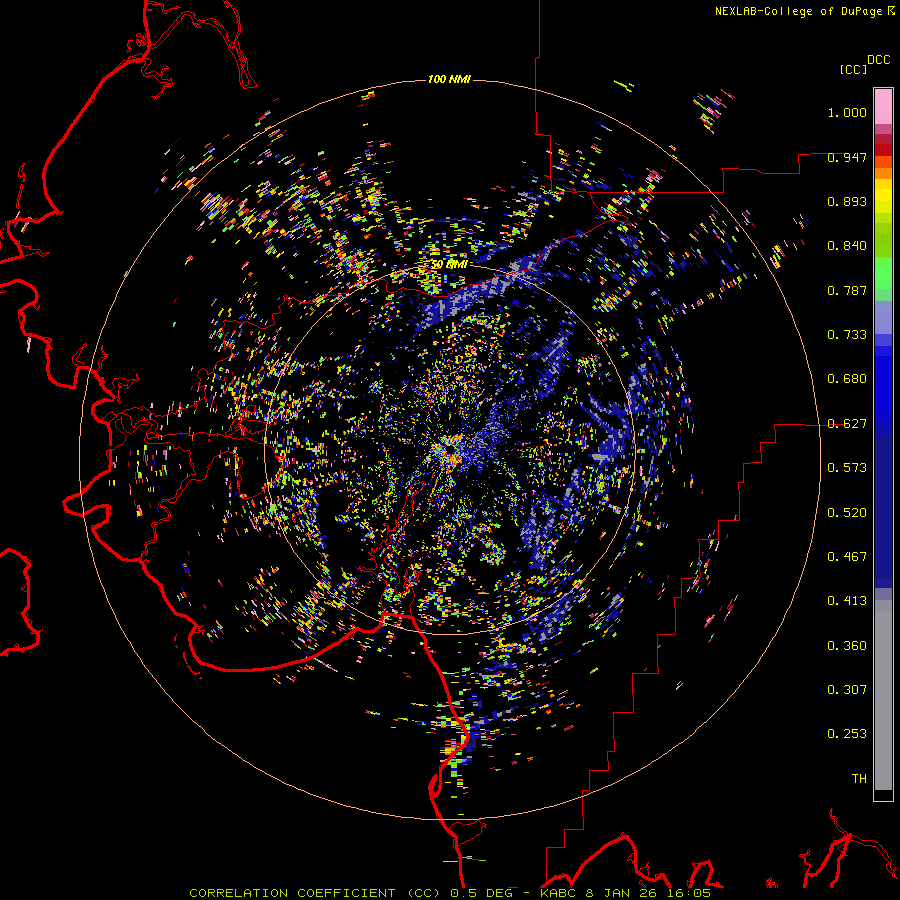Image resolution: width=900 pixels, height=900 pixels.
Task: Click the 0.787 scale value
Action: coord(847,290)
